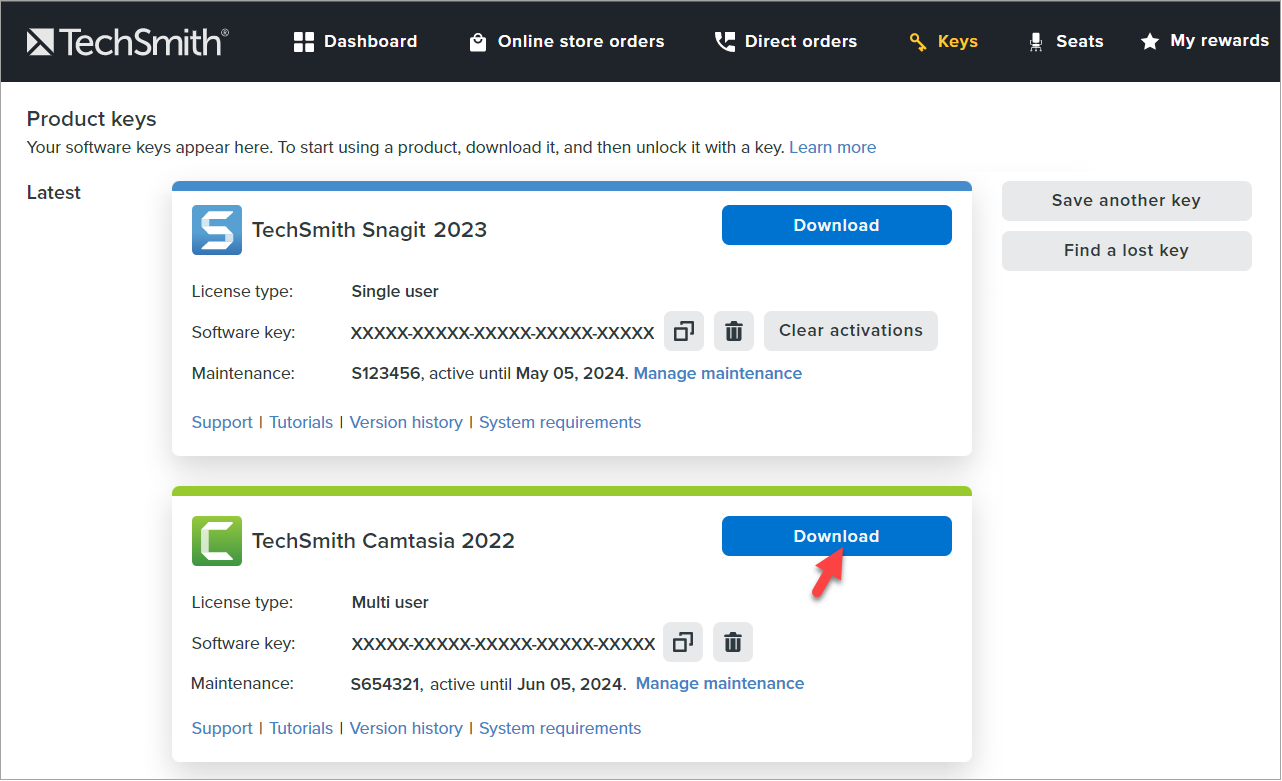Image resolution: width=1282 pixels, height=781 pixels.
Task: Delete the Camtasia software key
Action: 732,642
